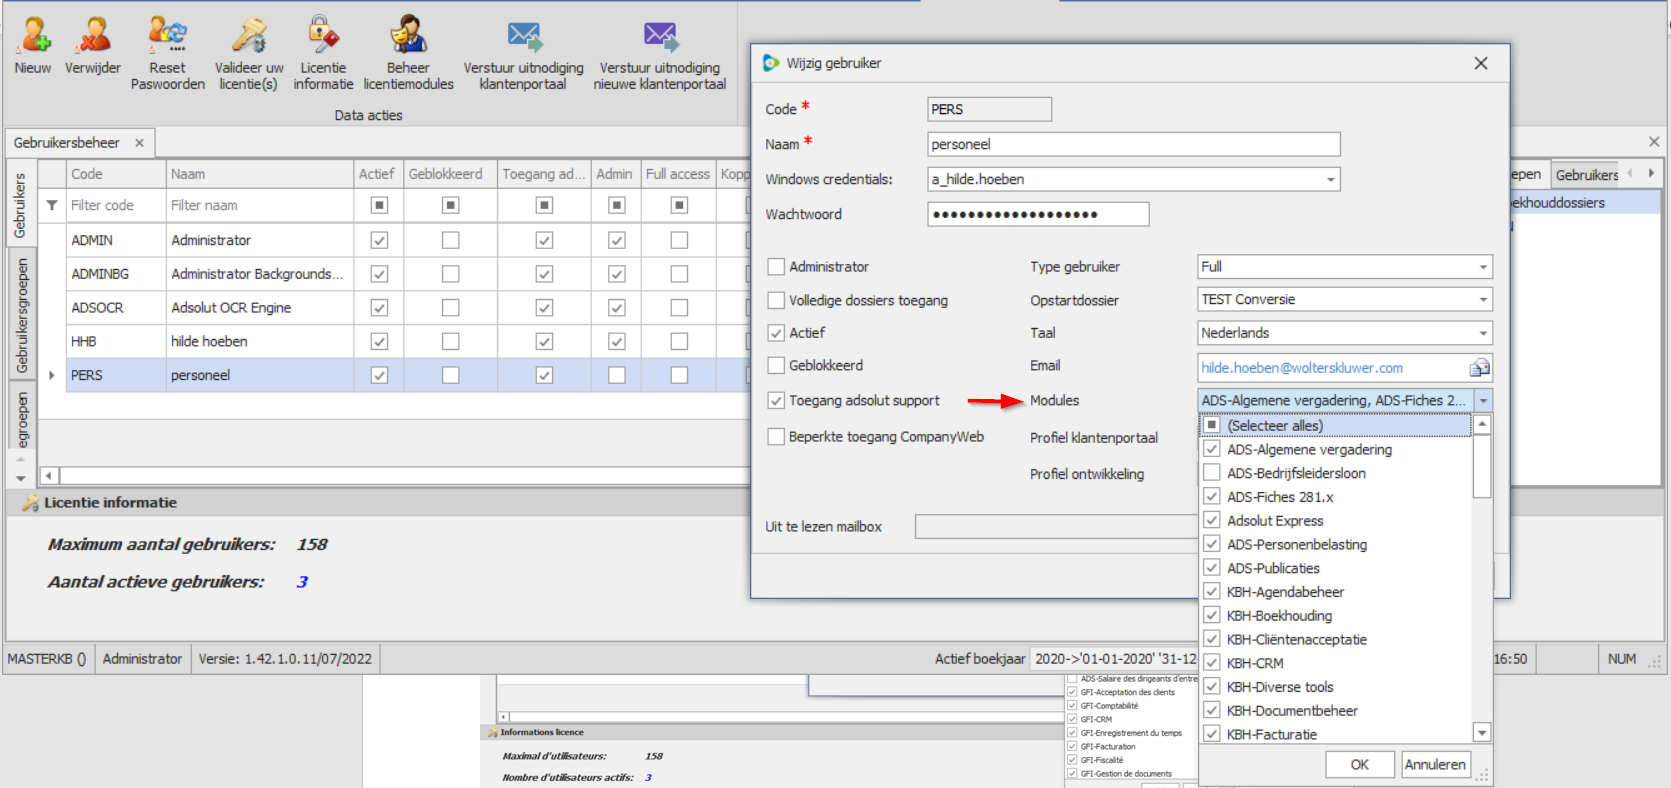Open Opstartdossier dropdown
The height and width of the screenshot is (788, 1671).
coord(1483,300)
